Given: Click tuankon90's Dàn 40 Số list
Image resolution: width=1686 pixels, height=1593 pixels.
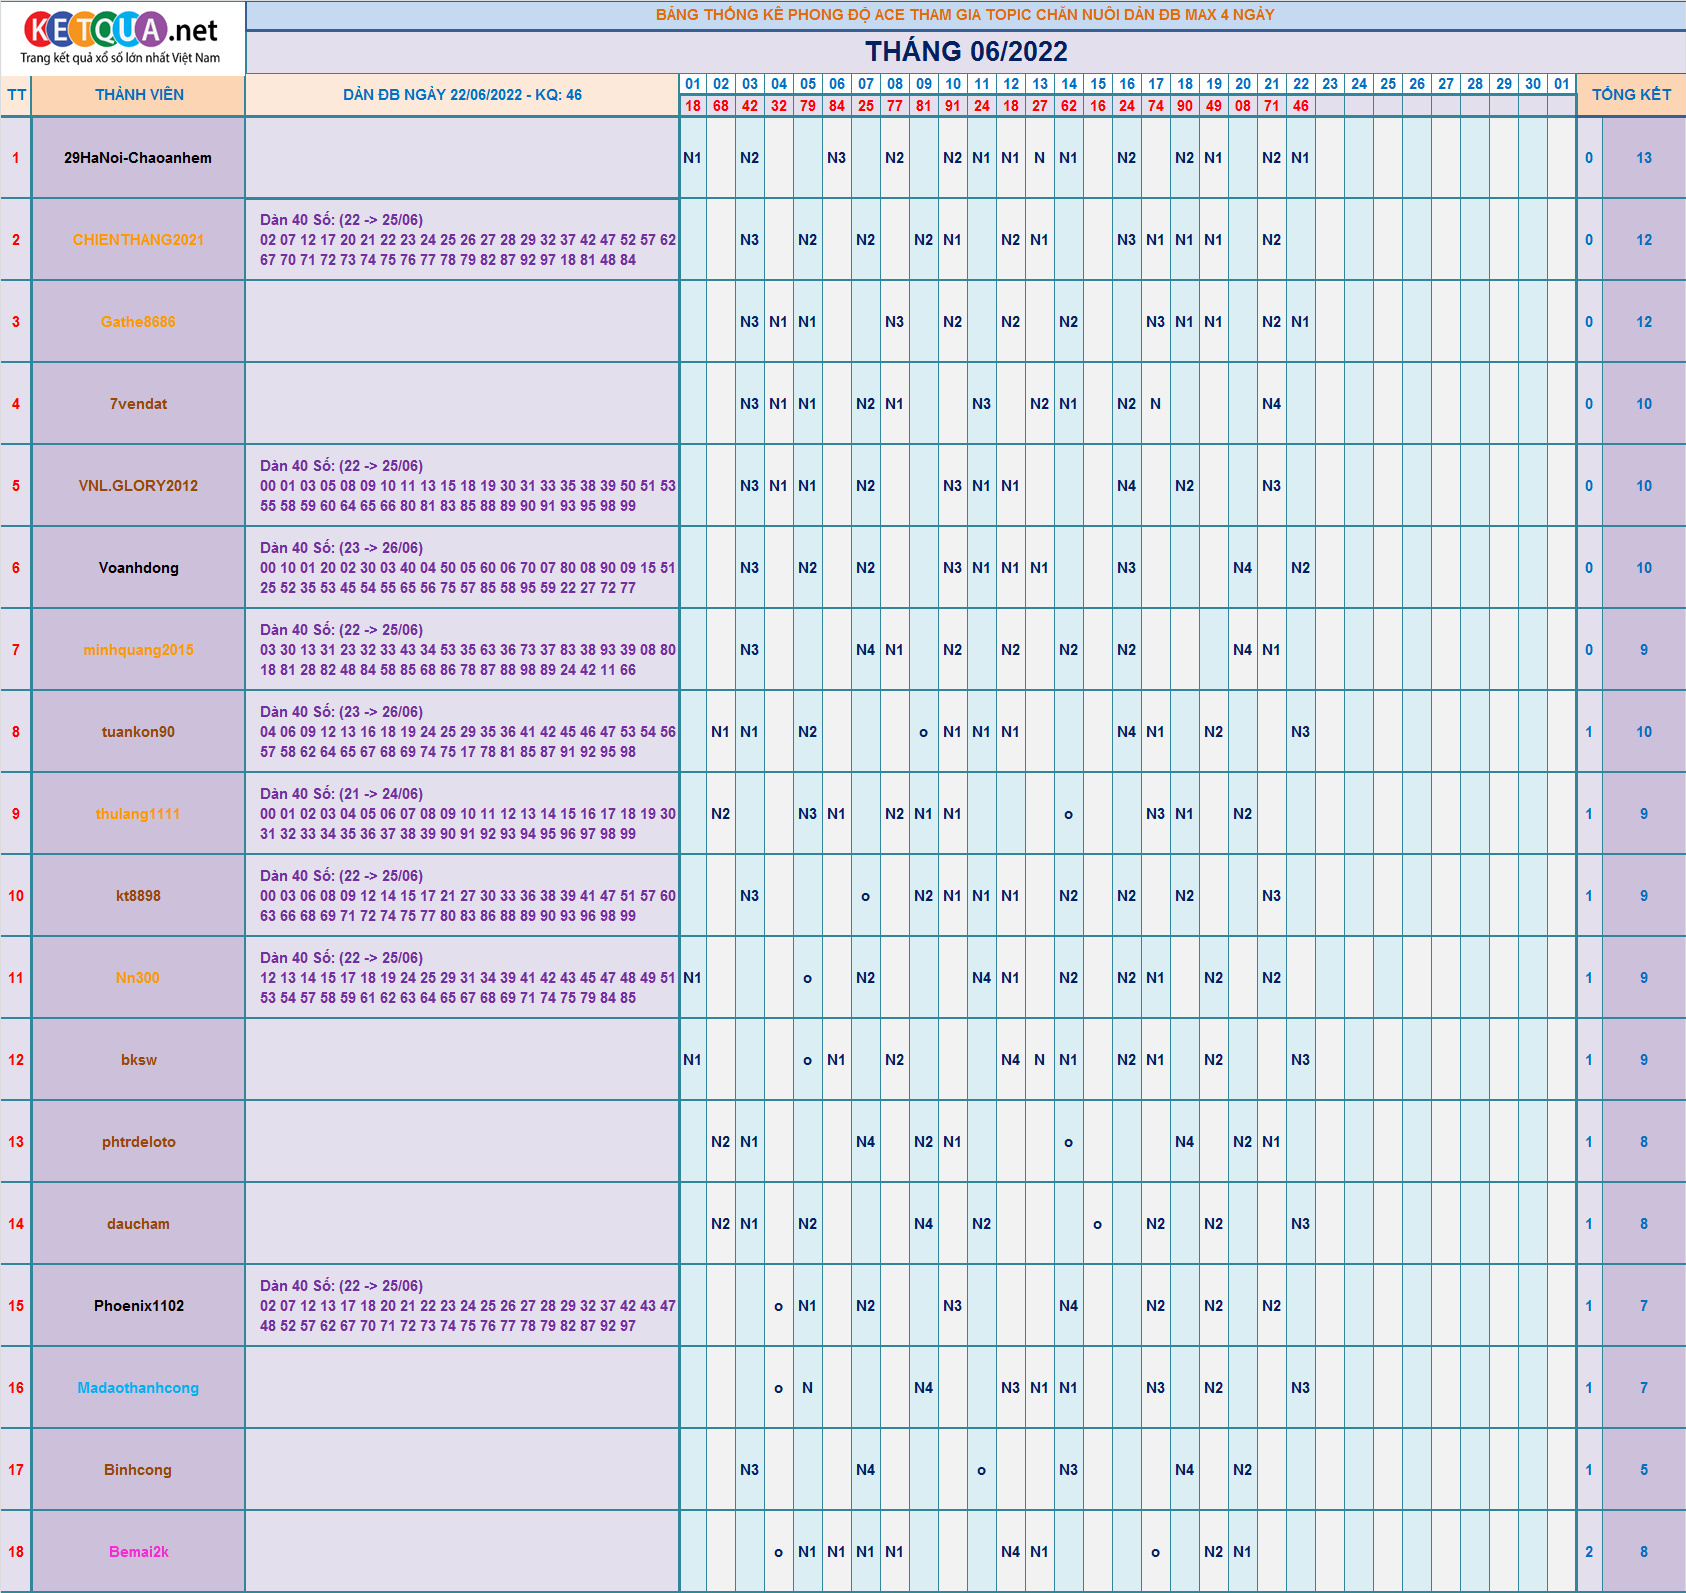Looking at the screenshot, I should [x=468, y=732].
